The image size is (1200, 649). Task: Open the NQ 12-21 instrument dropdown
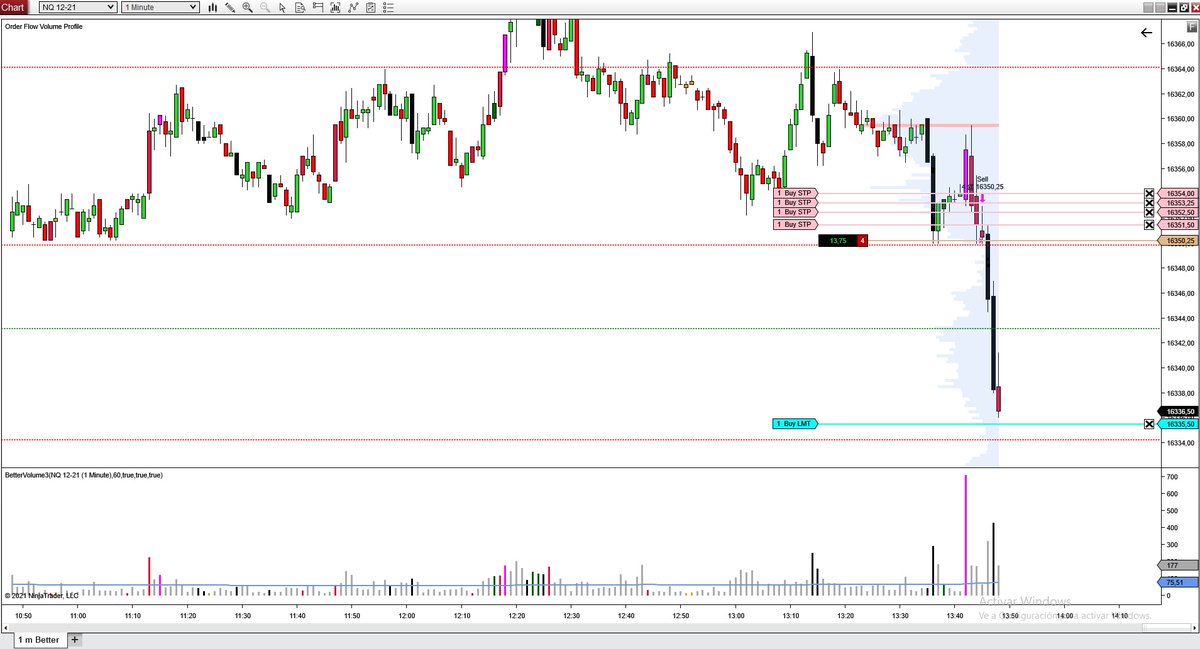coord(77,7)
